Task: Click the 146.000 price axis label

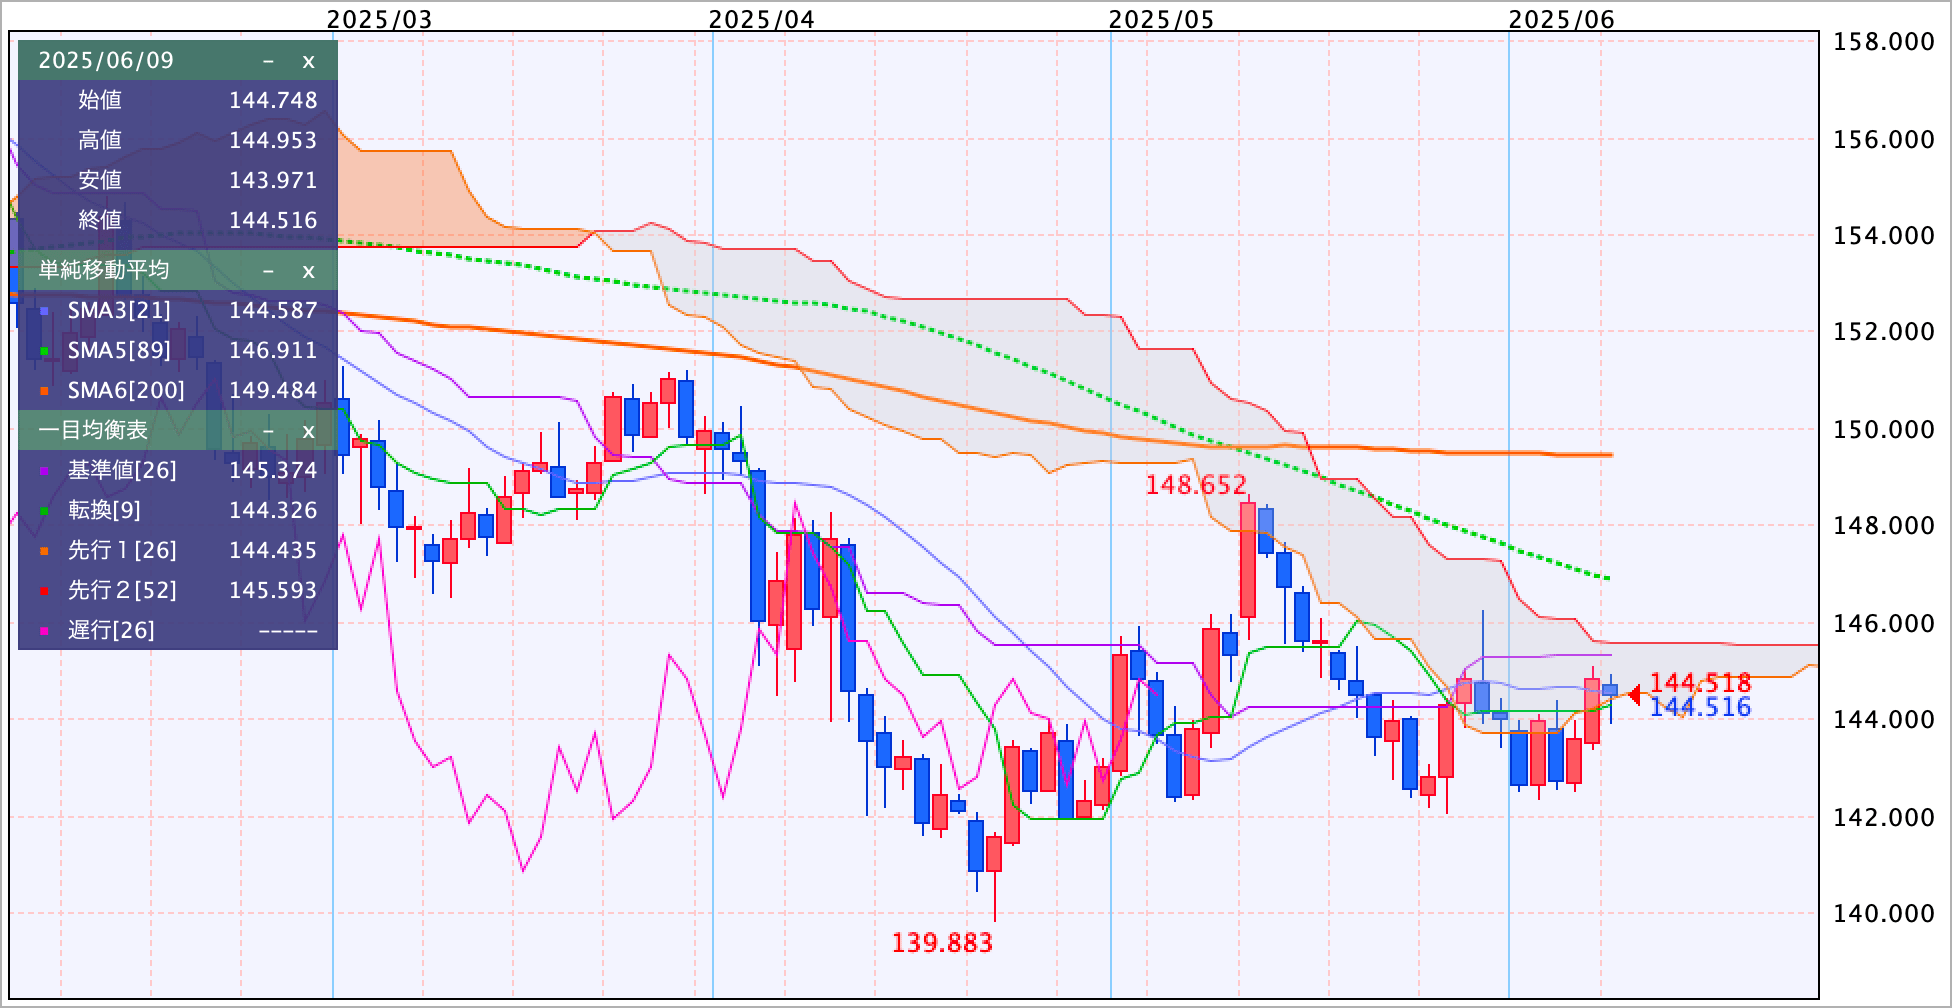Action: 1883,624
